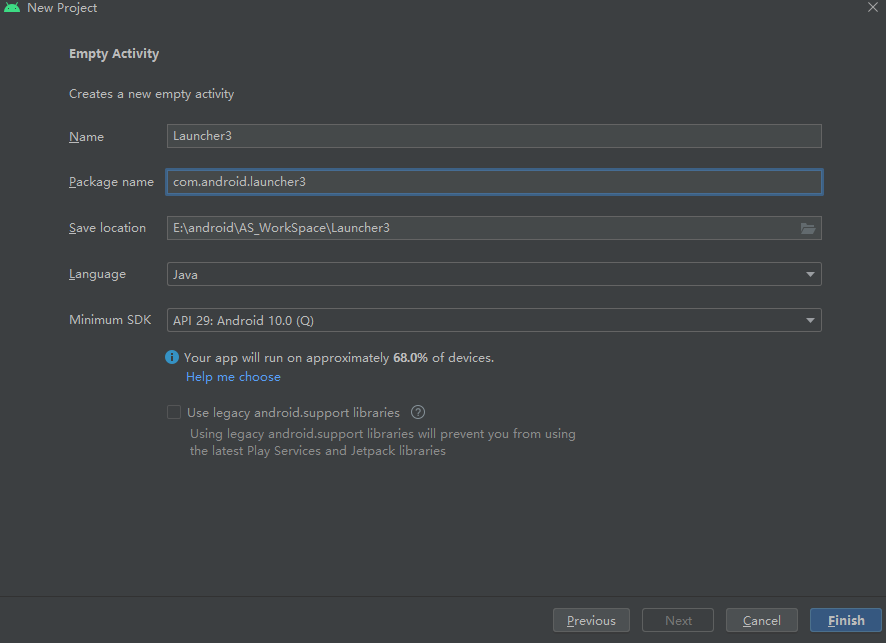Click the Save location label
This screenshot has width=886, height=643.
[x=107, y=228]
